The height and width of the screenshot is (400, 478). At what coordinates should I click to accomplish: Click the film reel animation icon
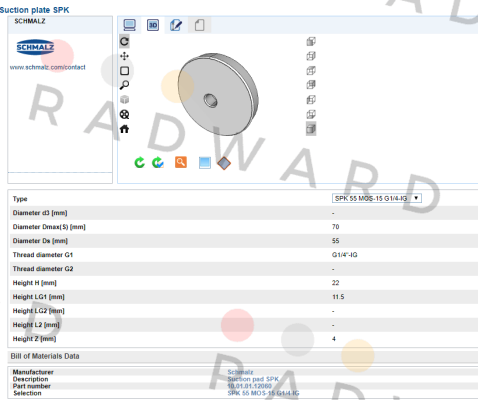coord(124,114)
